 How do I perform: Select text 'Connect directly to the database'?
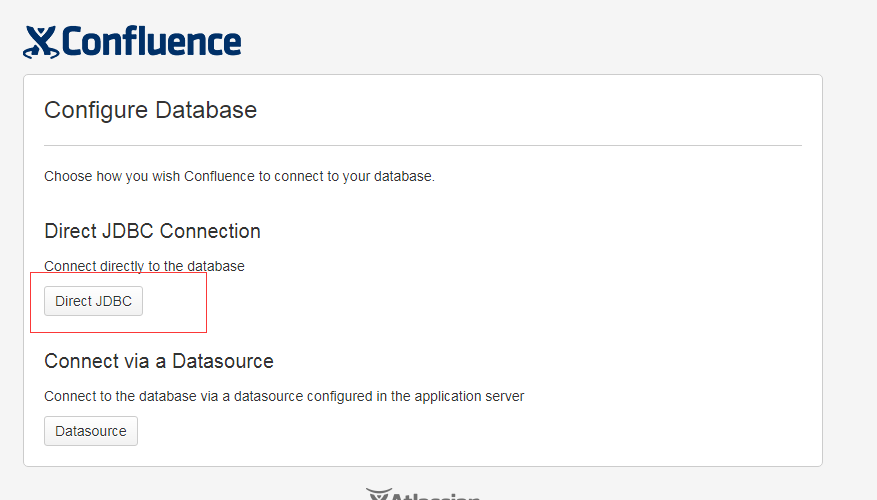[x=144, y=266]
